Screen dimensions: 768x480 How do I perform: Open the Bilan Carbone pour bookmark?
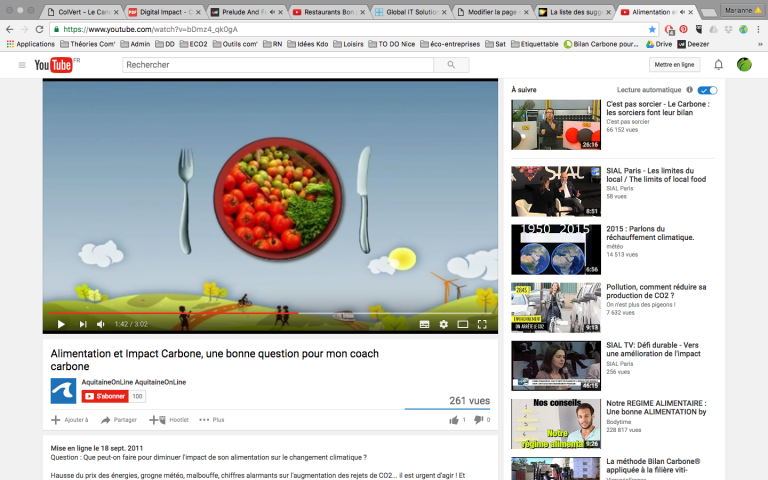point(601,44)
